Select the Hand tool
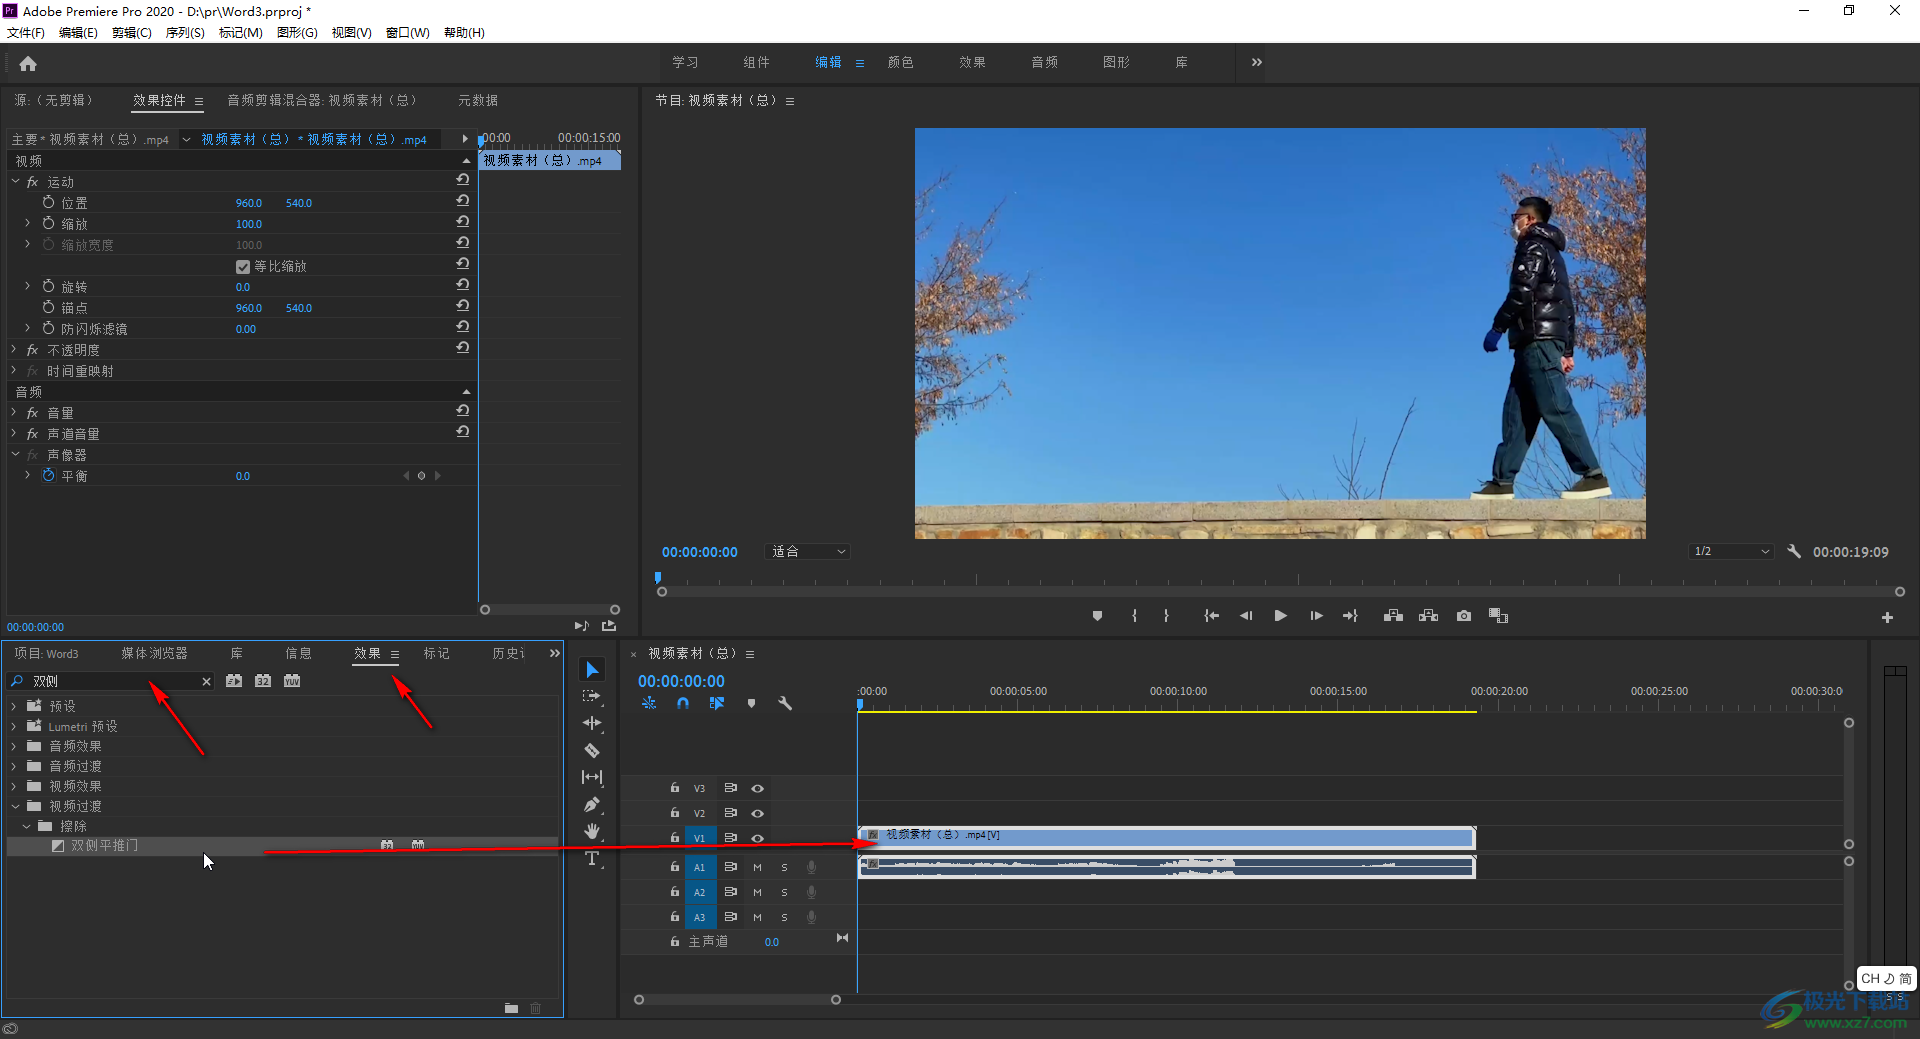The width and height of the screenshot is (1920, 1039). [592, 831]
